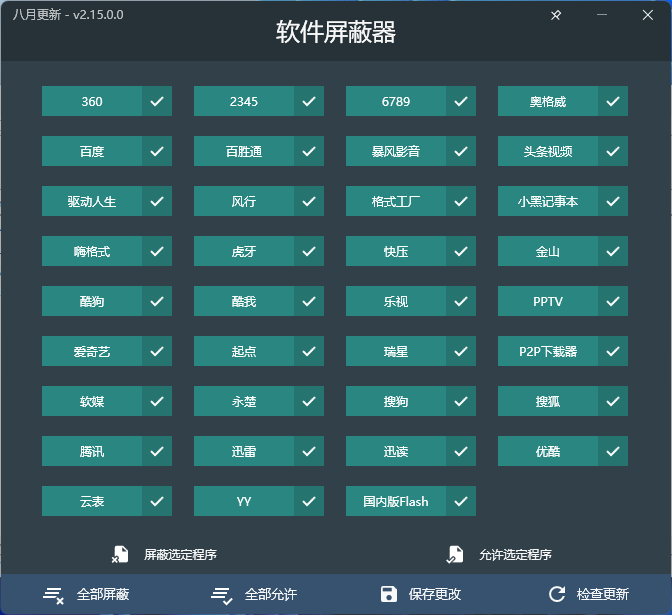Toggle the checkmark next to 金山
Image resolution: width=672 pixels, height=615 pixels.
point(613,251)
